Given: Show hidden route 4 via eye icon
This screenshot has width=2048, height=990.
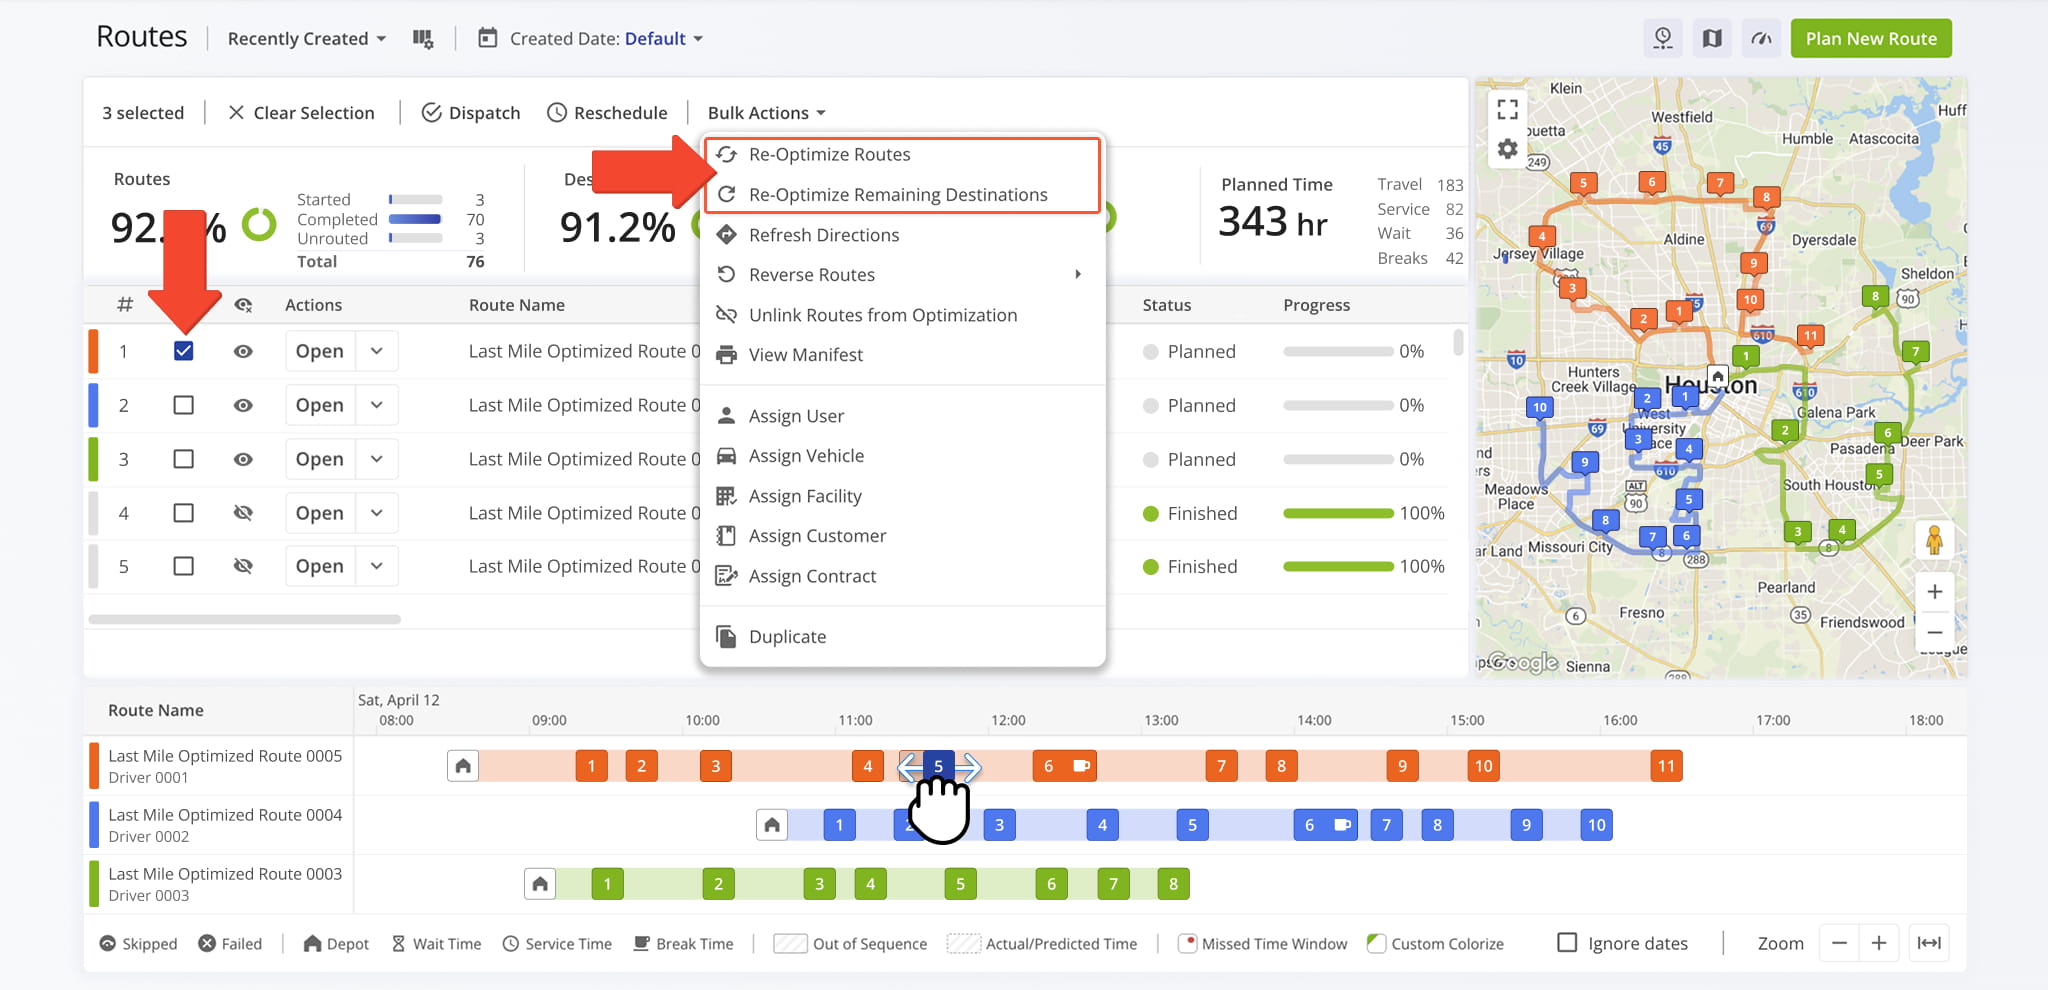Looking at the screenshot, I should point(243,513).
